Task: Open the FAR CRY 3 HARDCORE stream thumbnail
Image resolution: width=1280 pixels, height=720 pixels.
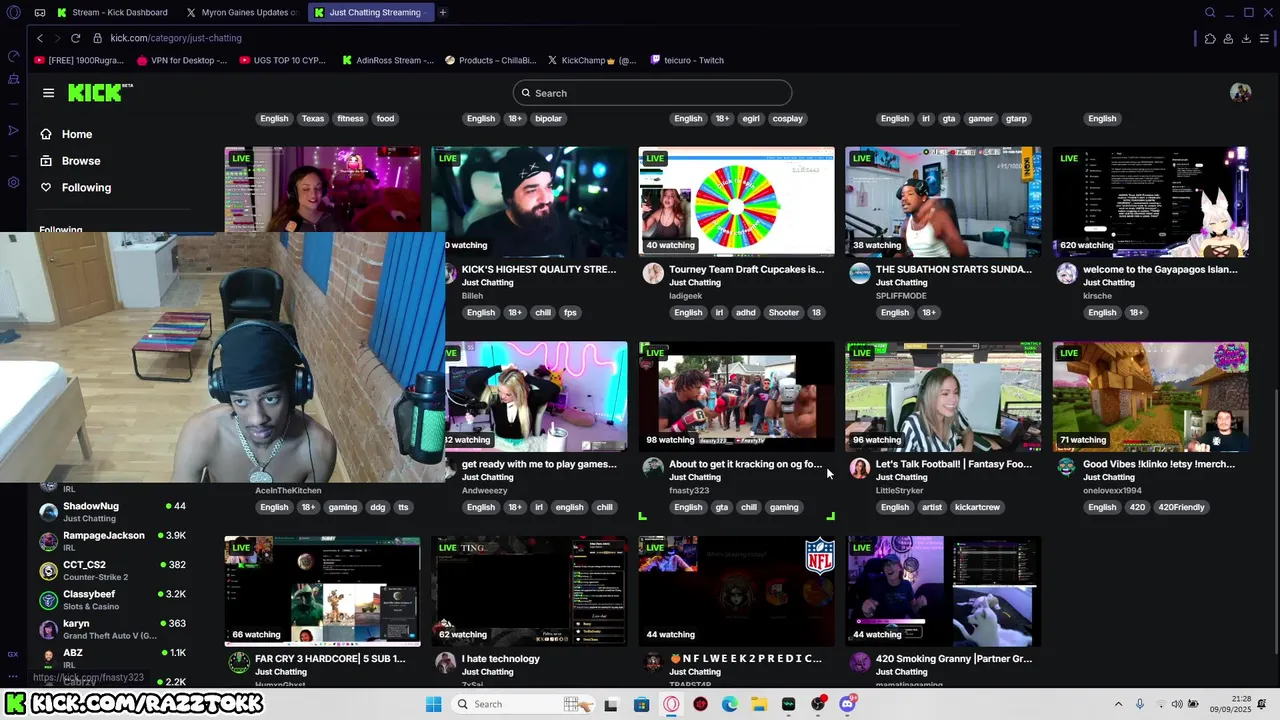Action: (x=322, y=591)
